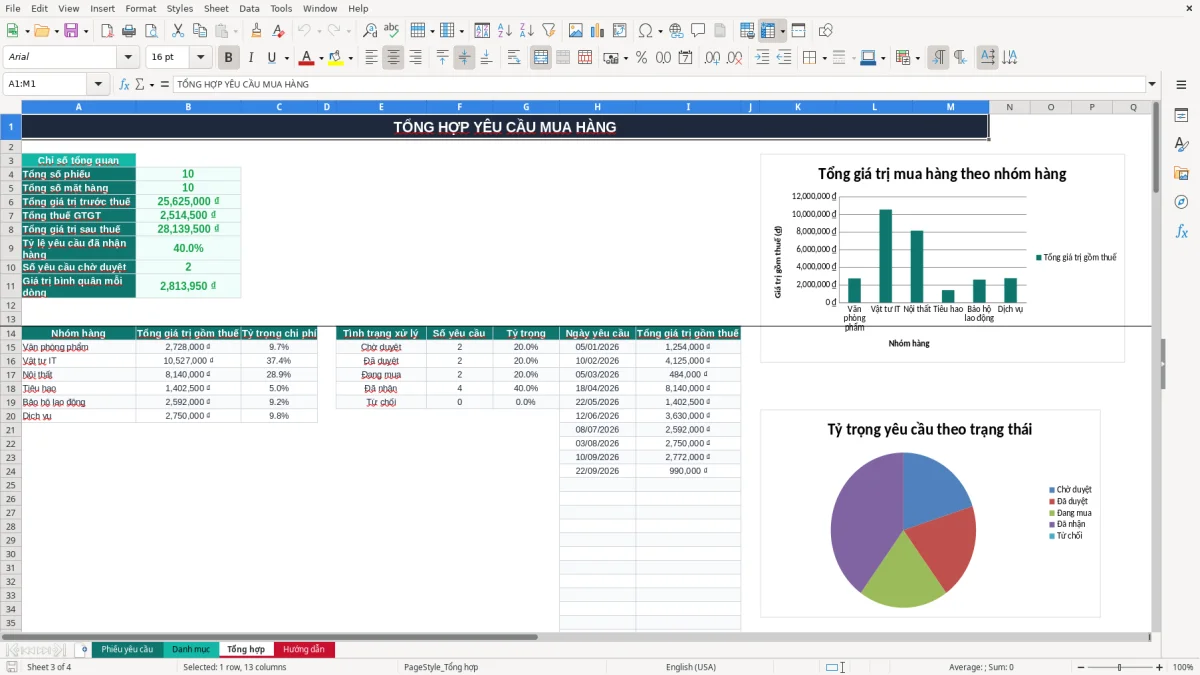Clear direct formatting icon
This screenshot has height=675, width=1200.
click(277, 31)
